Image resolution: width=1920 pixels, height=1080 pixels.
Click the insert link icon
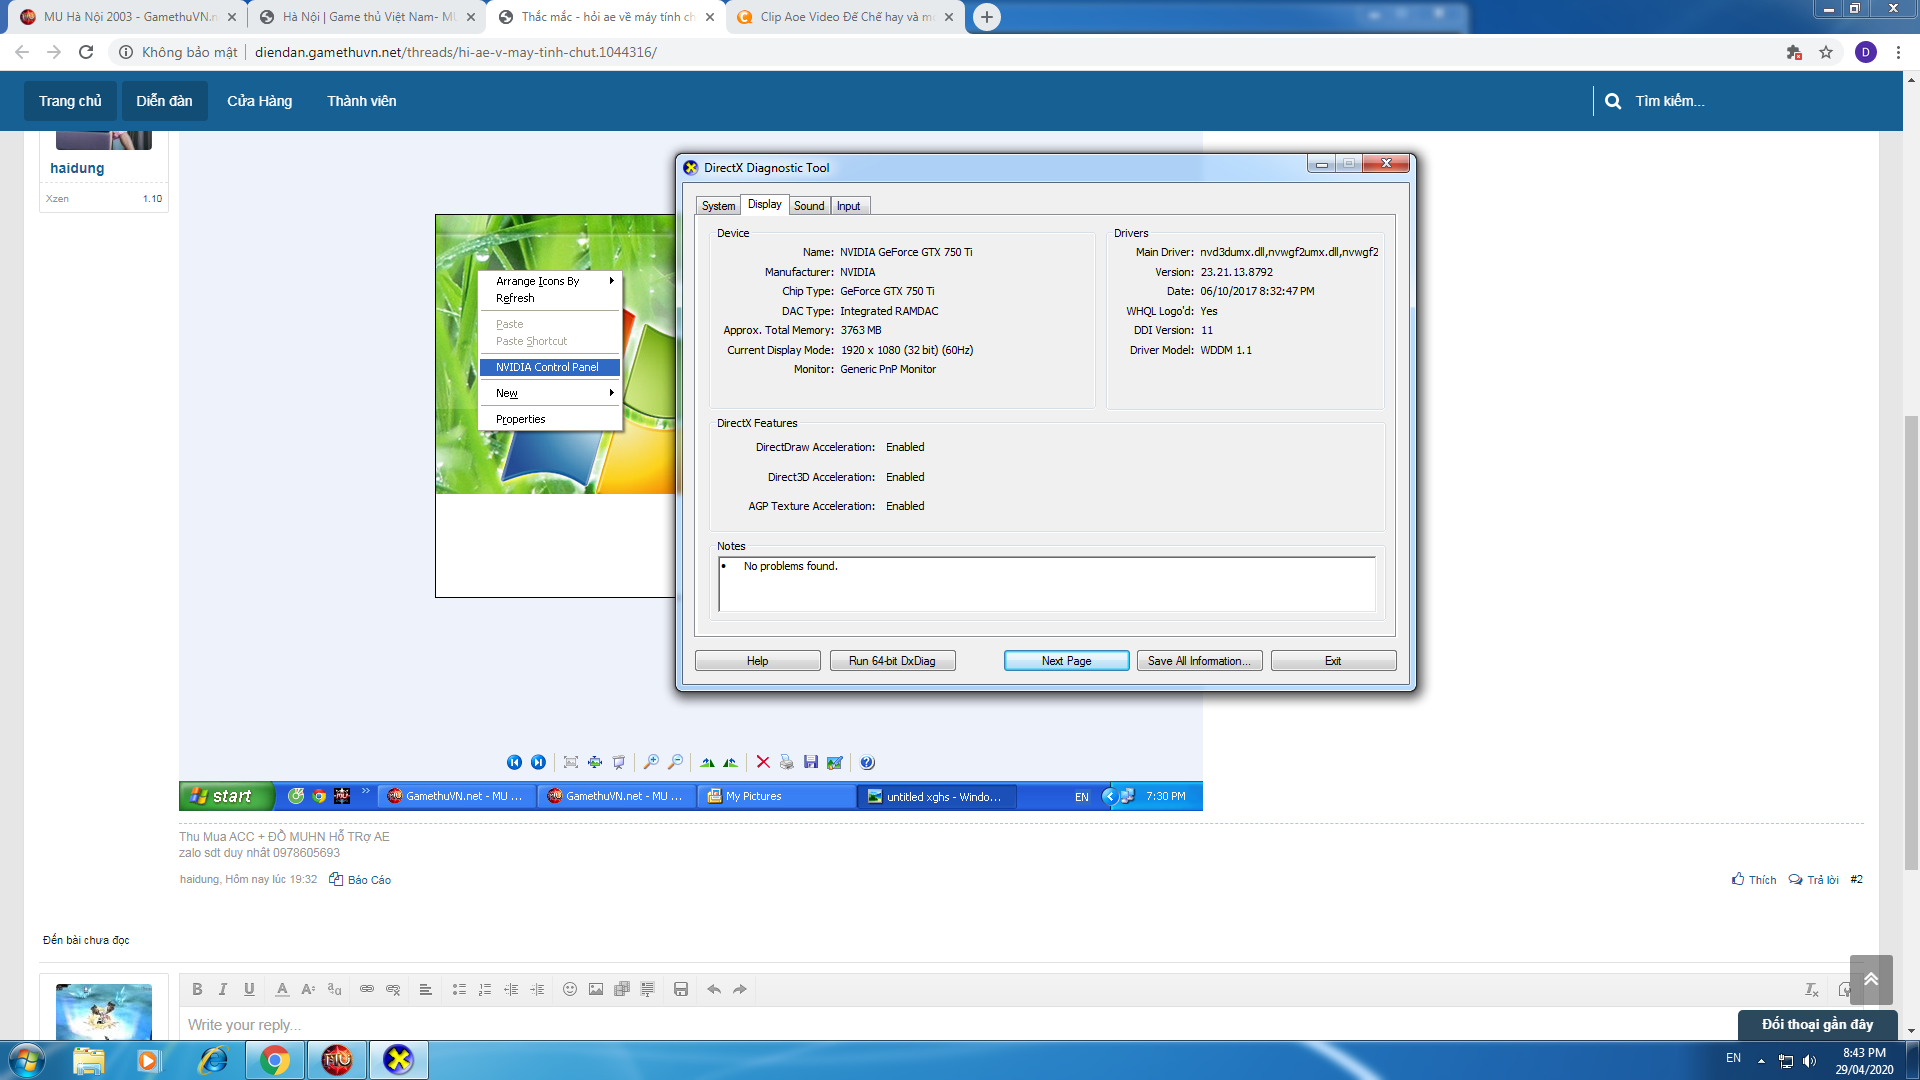click(x=367, y=989)
